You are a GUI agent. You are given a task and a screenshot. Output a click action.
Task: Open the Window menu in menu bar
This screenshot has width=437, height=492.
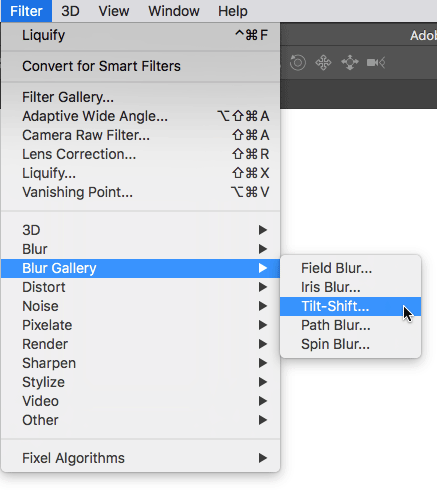[174, 11]
